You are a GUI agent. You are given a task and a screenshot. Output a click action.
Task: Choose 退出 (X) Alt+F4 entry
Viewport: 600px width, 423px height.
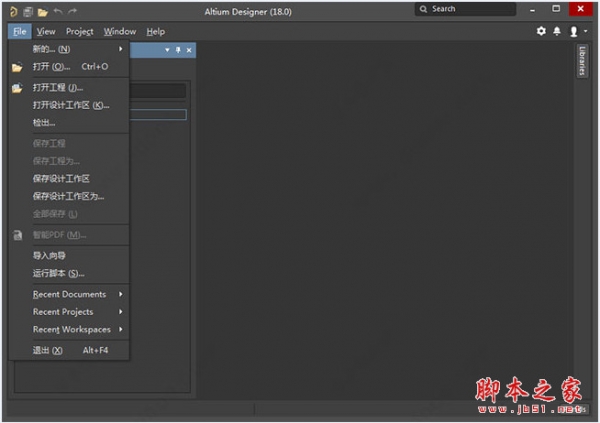pos(69,350)
